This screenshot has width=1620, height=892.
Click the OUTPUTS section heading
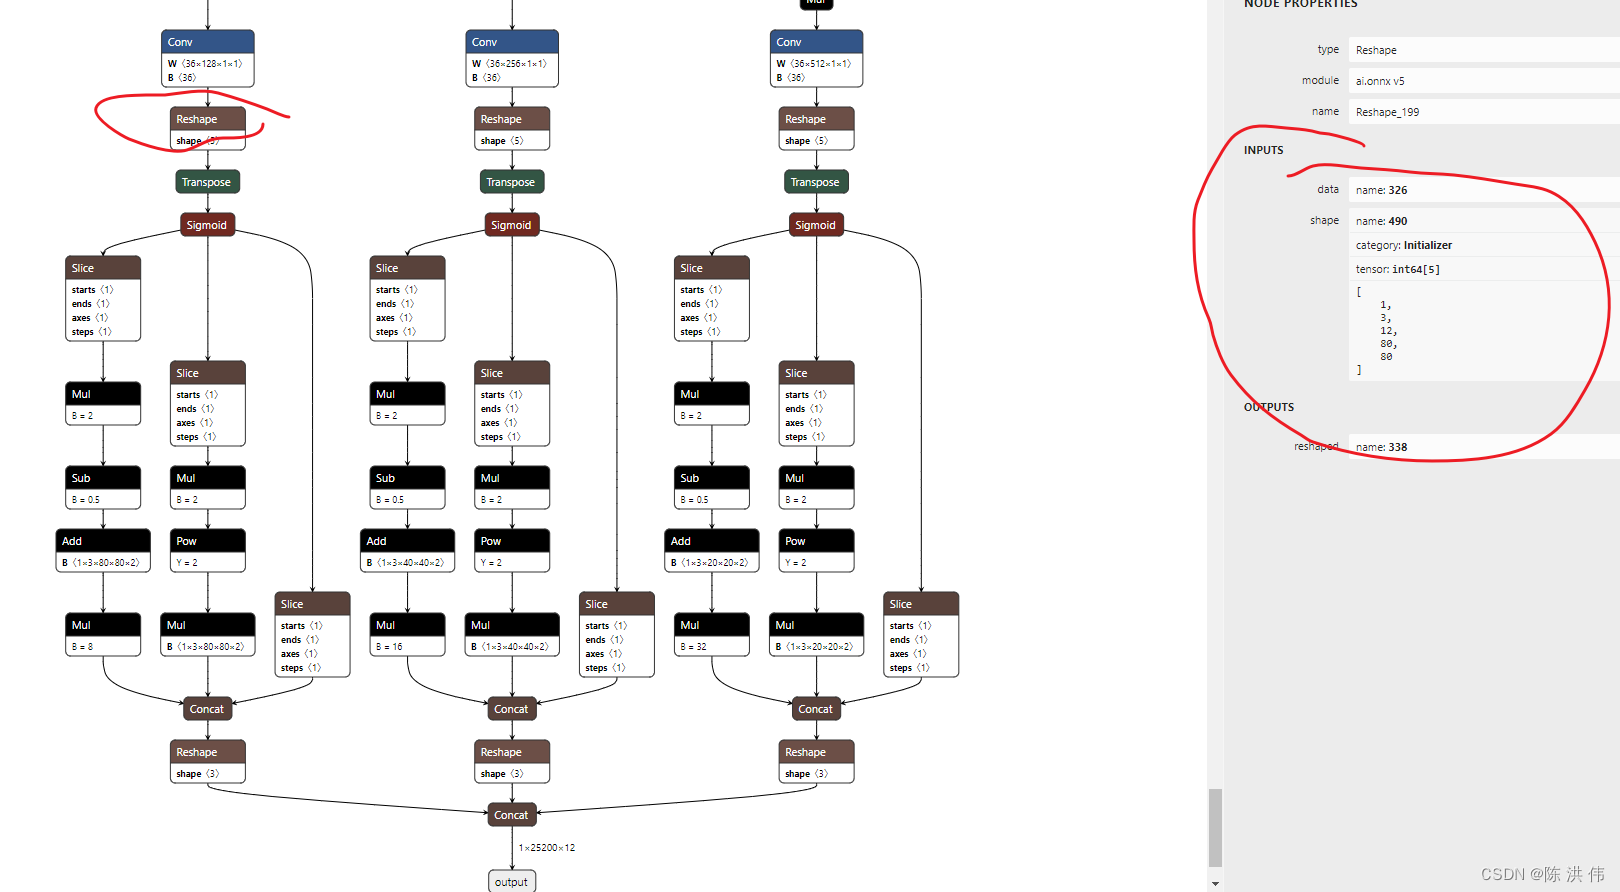(x=1269, y=407)
